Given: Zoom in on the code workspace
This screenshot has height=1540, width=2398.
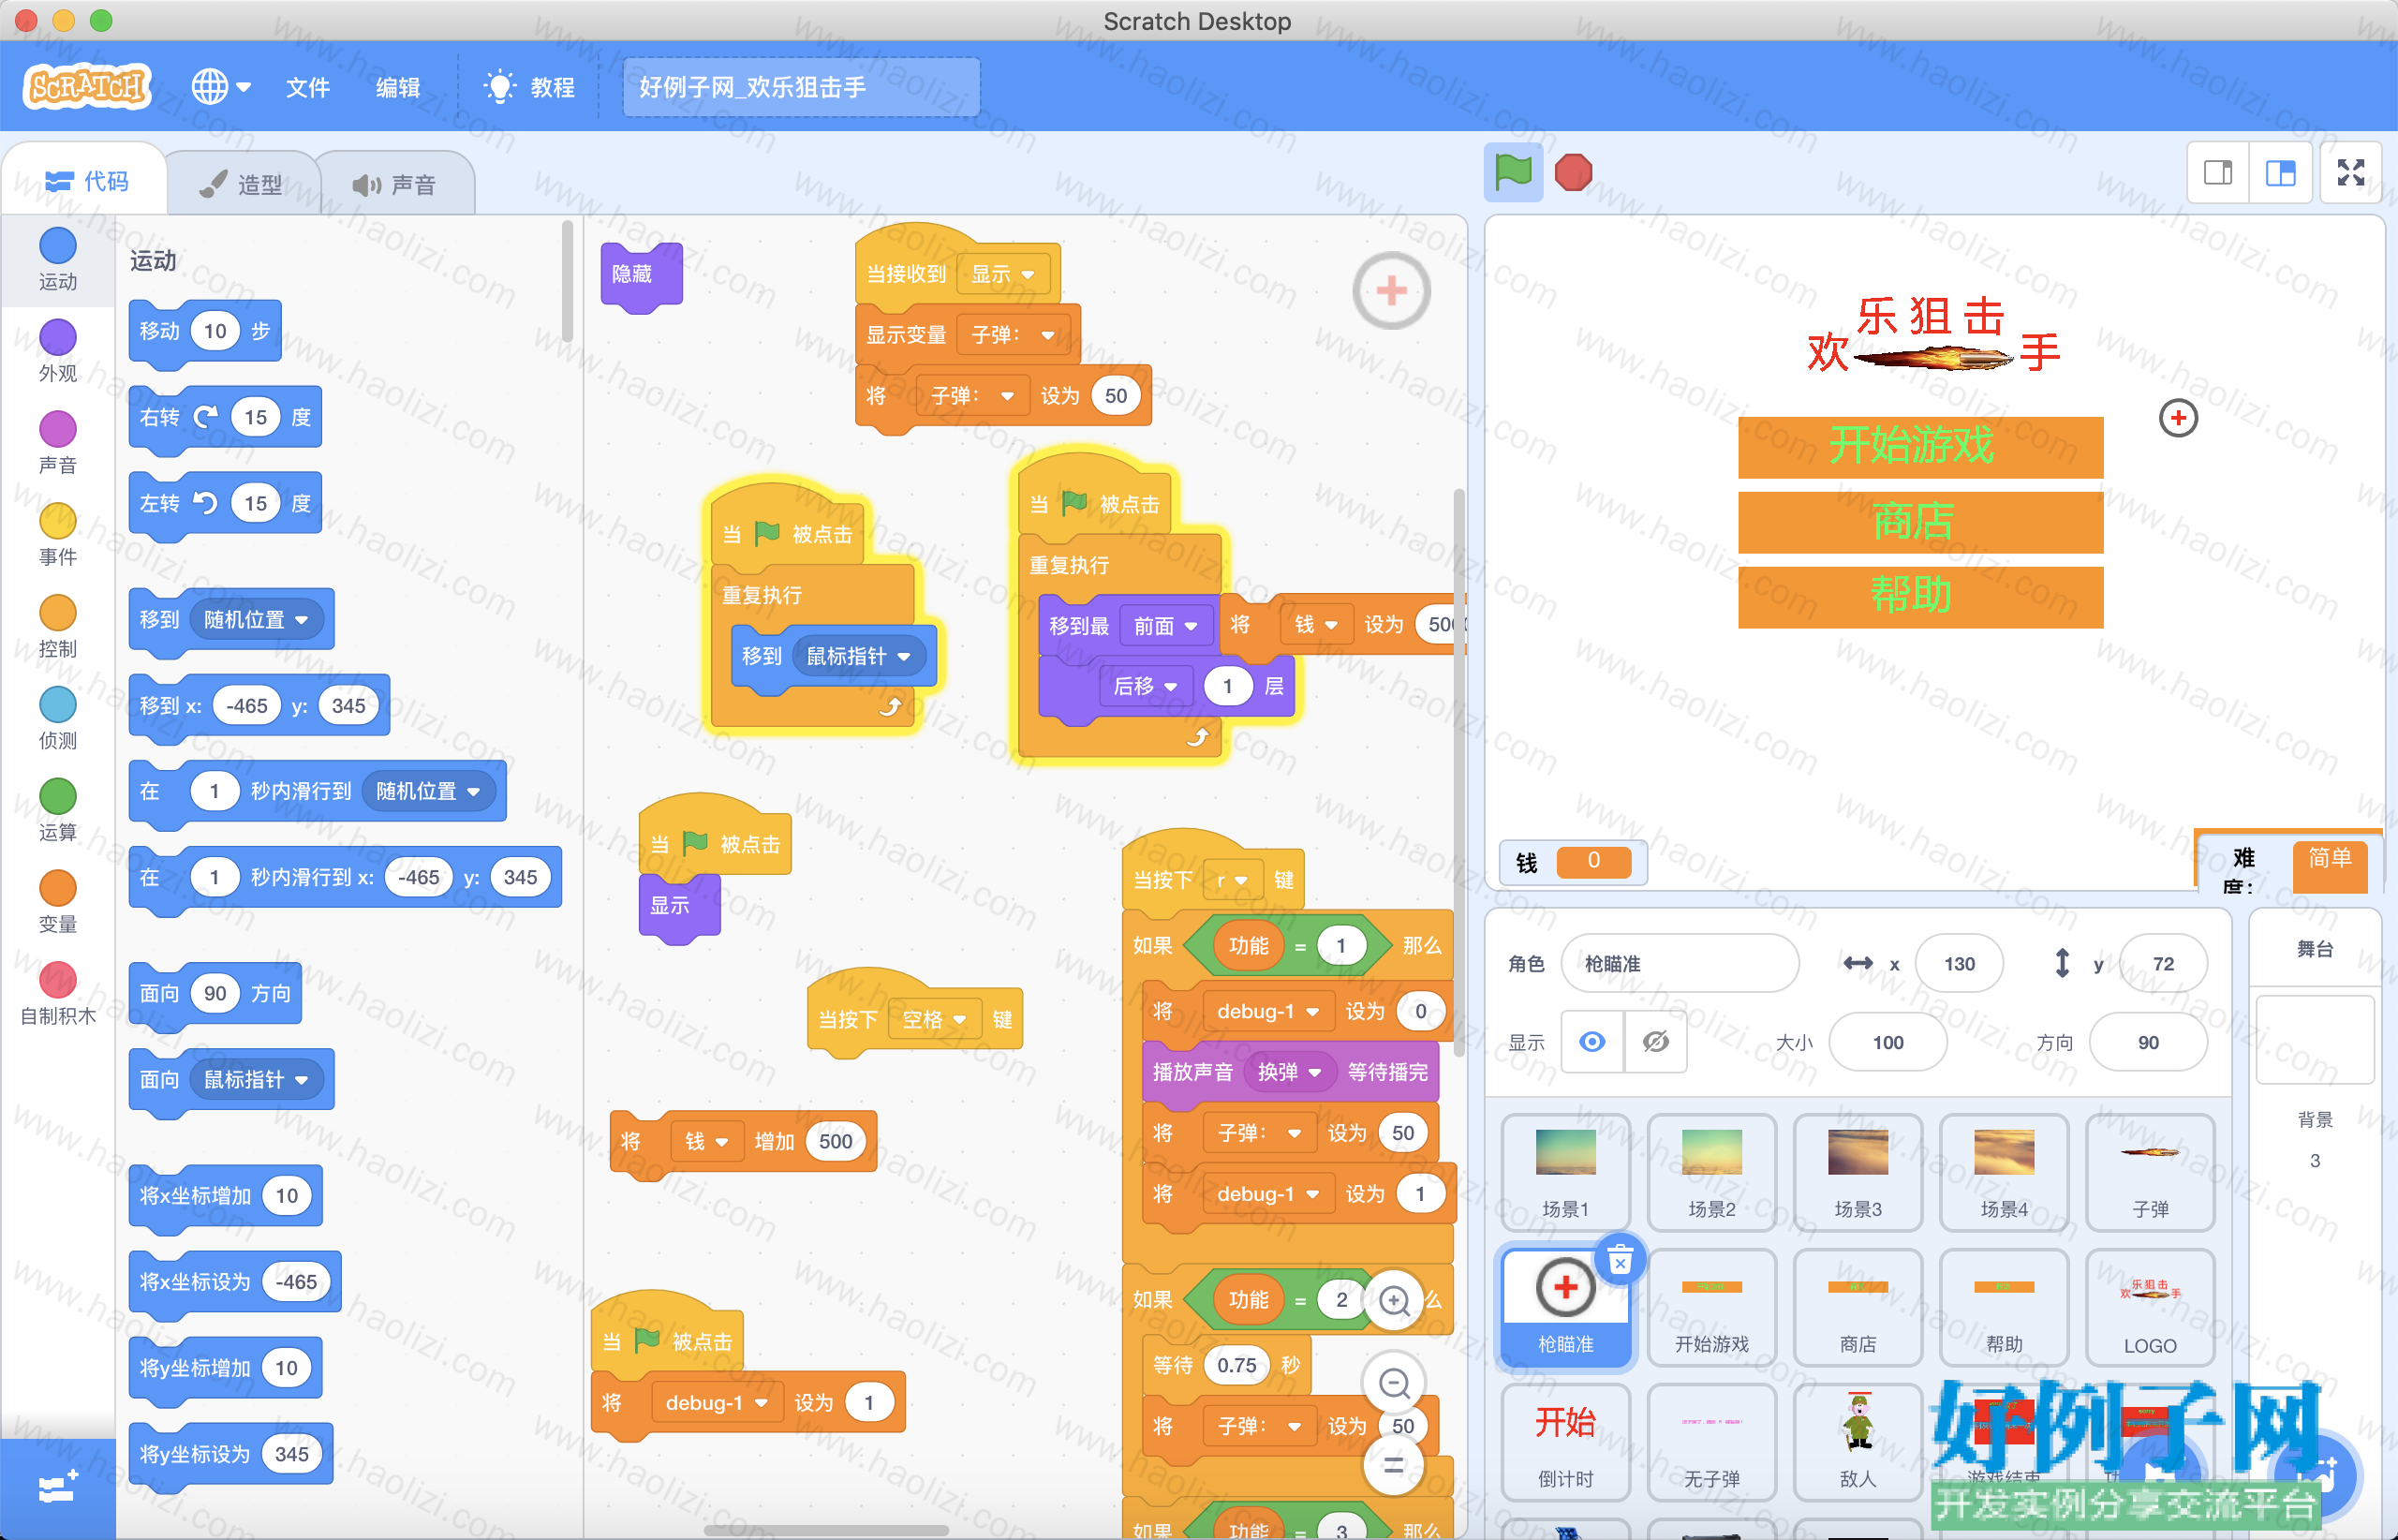Looking at the screenshot, I should point(1394,1300).
